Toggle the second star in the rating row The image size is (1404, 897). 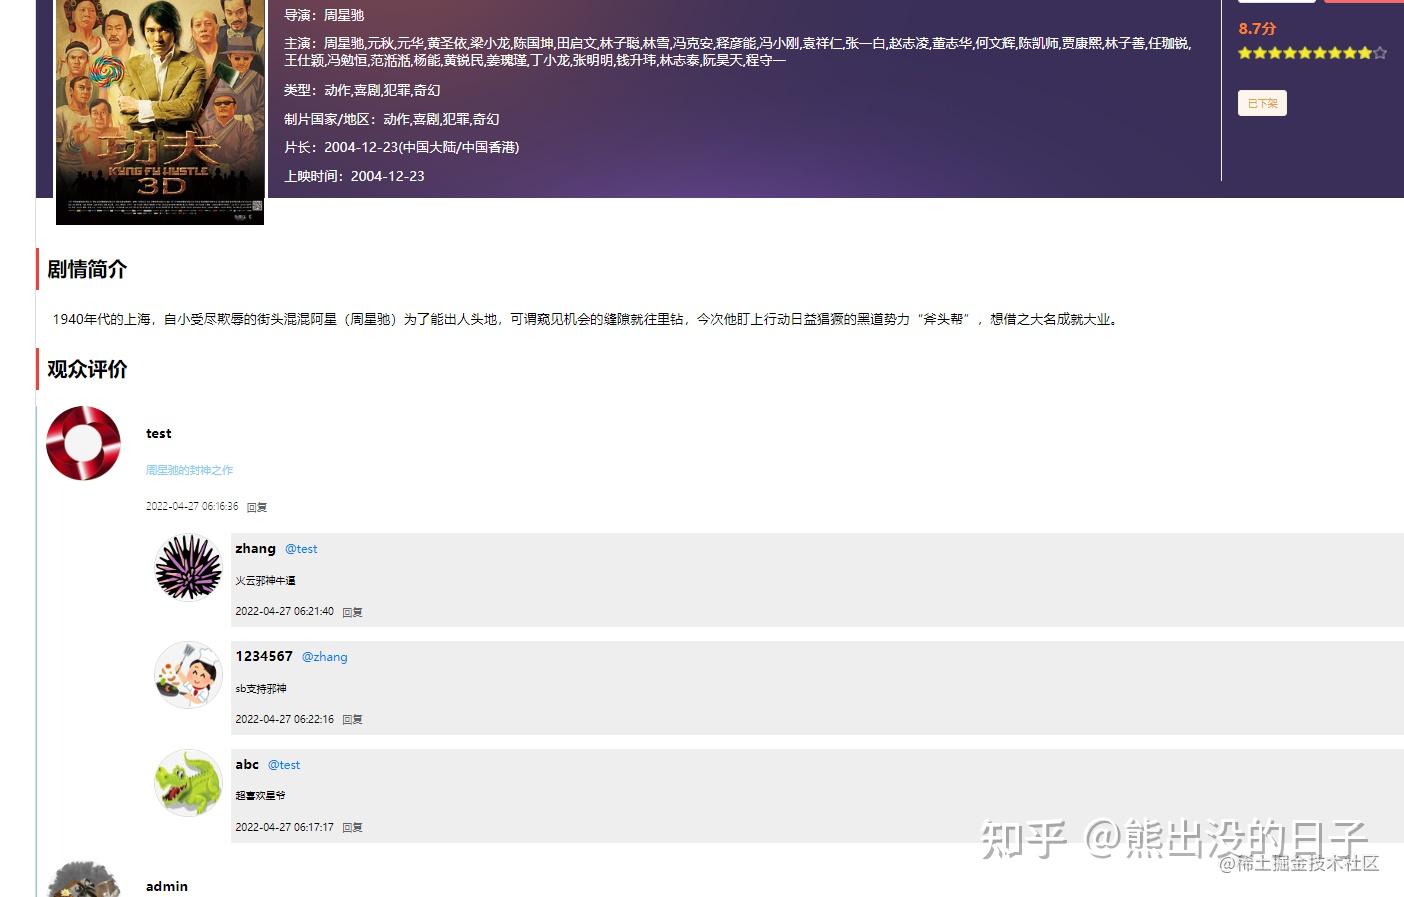pyautogui.click(x=1262, y=53)
